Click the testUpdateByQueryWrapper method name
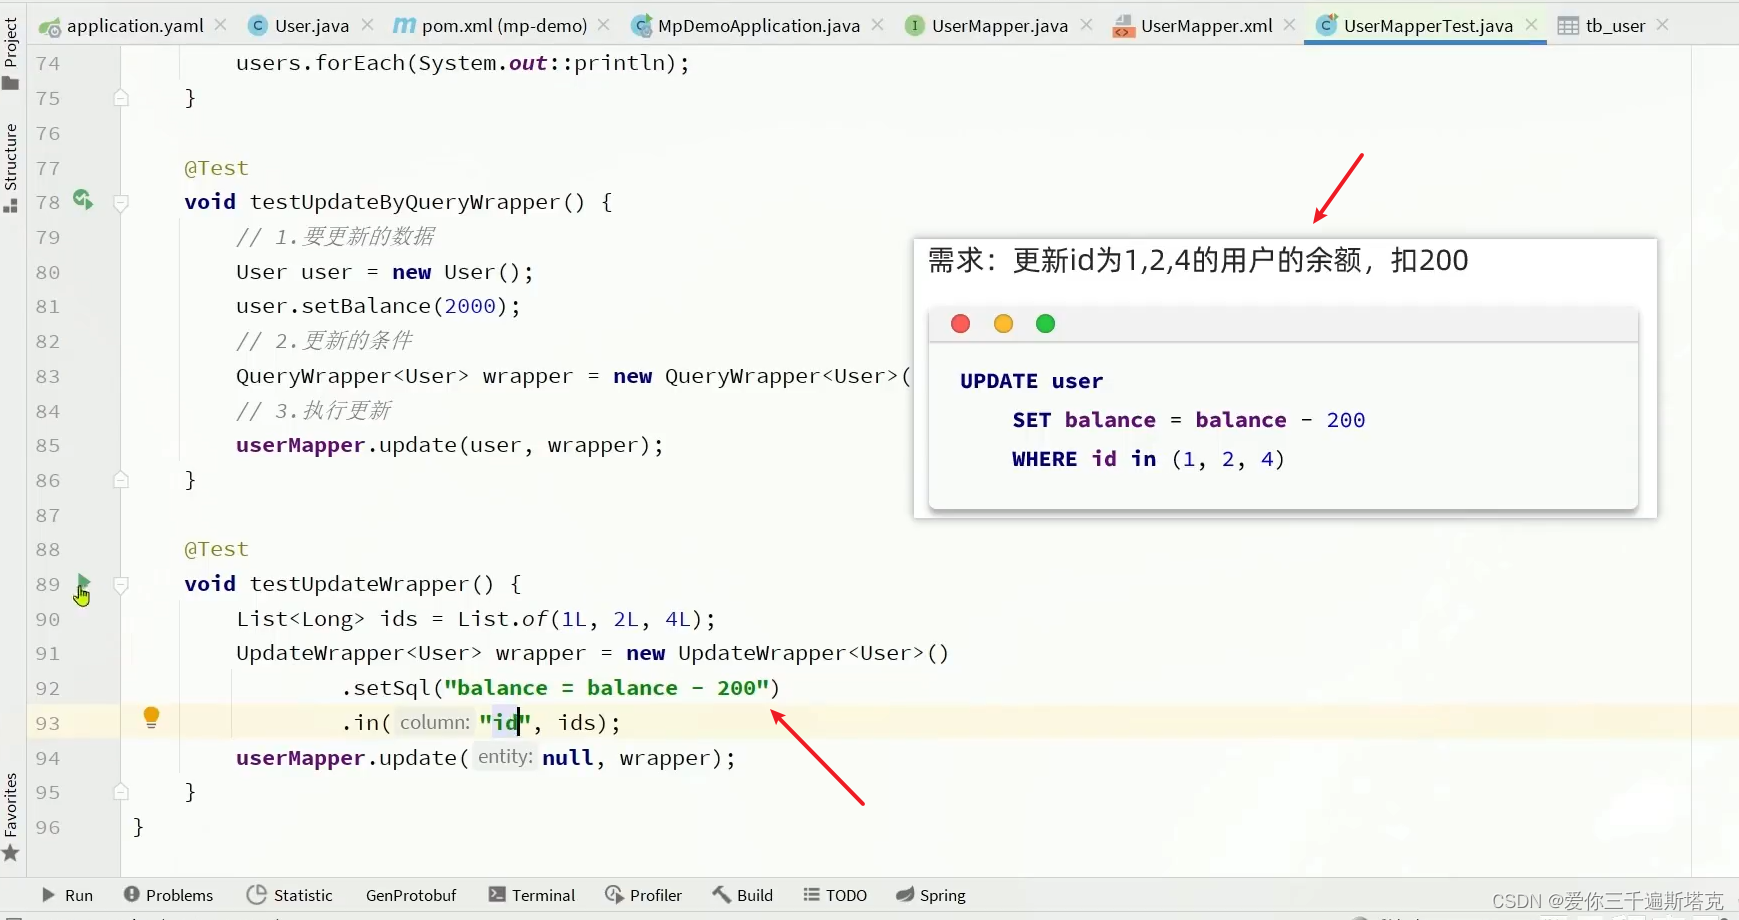 405,202
